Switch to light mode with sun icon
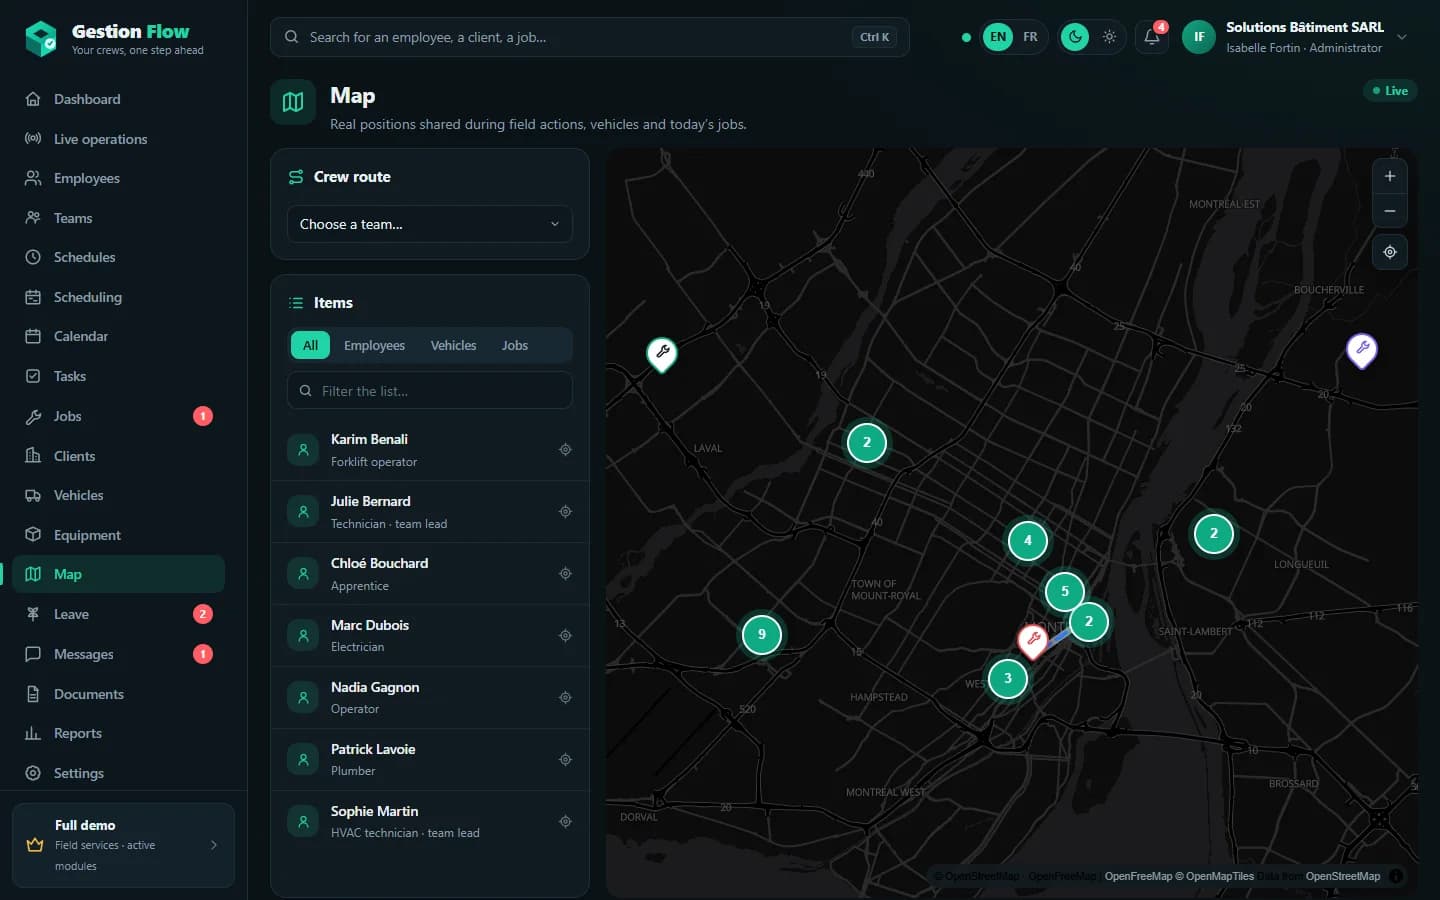1440x900 pixels. (x=1109, y=37)
